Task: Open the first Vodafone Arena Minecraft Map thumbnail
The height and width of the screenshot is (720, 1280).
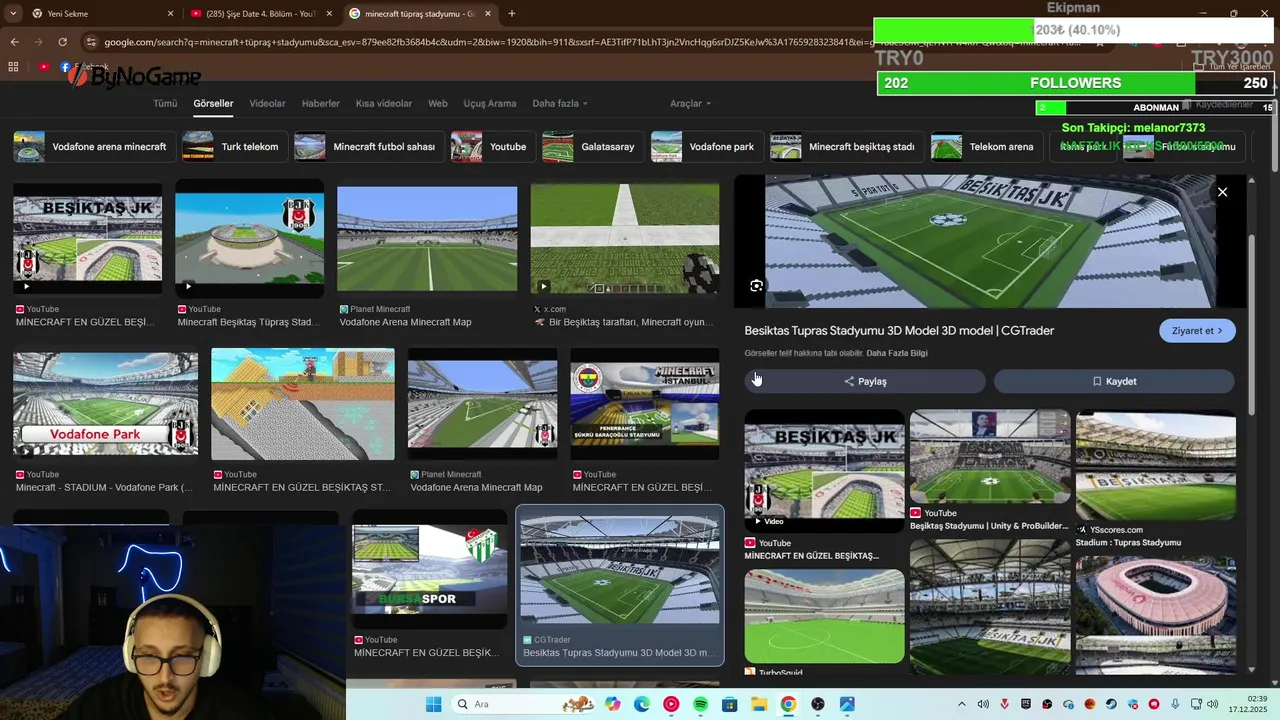Action: [427, 240]
